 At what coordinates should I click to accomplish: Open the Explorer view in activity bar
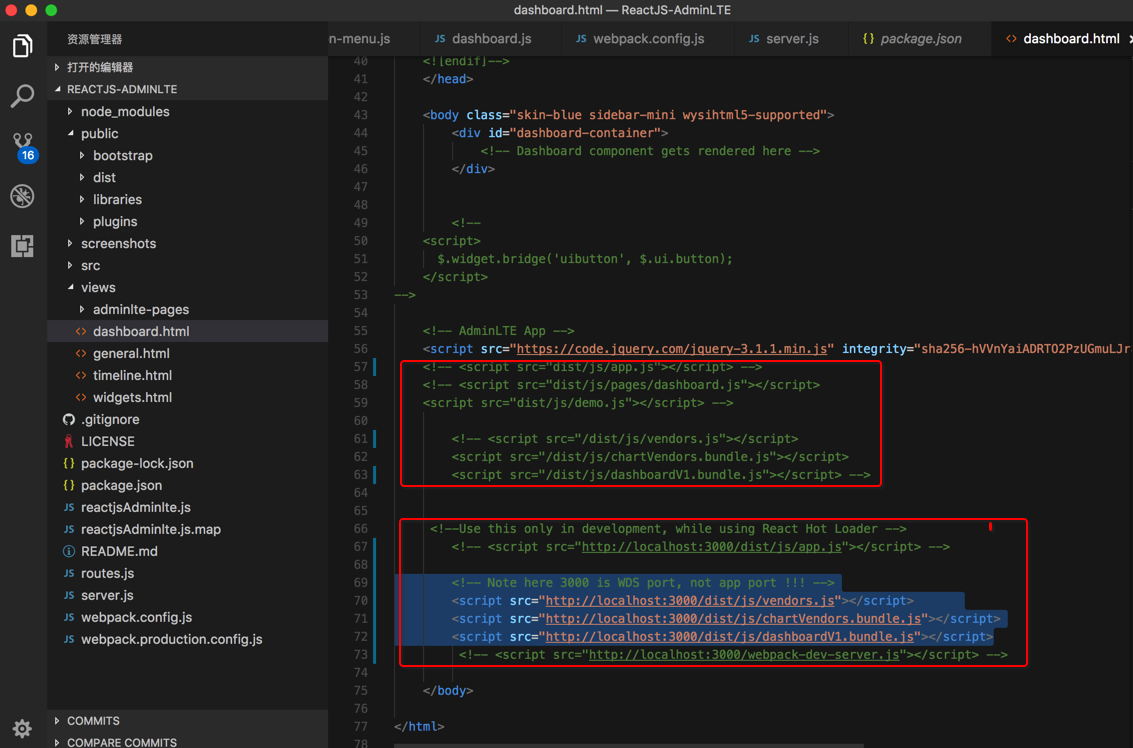click(x=22, y=46)
